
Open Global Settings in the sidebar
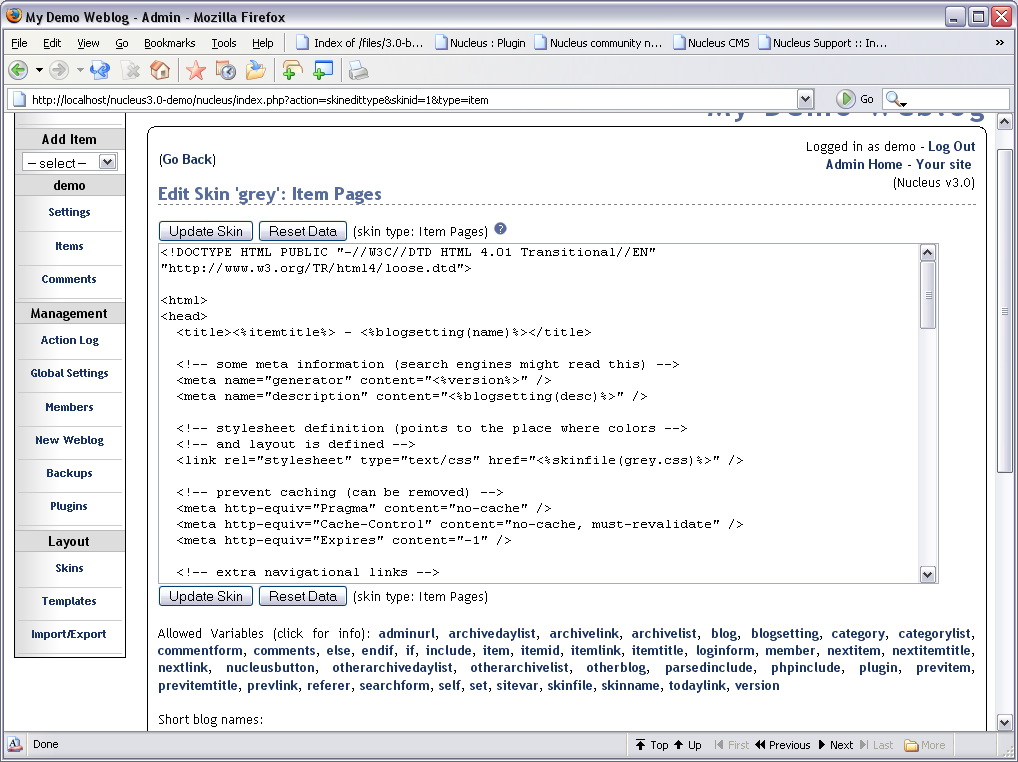coord(69,373)
